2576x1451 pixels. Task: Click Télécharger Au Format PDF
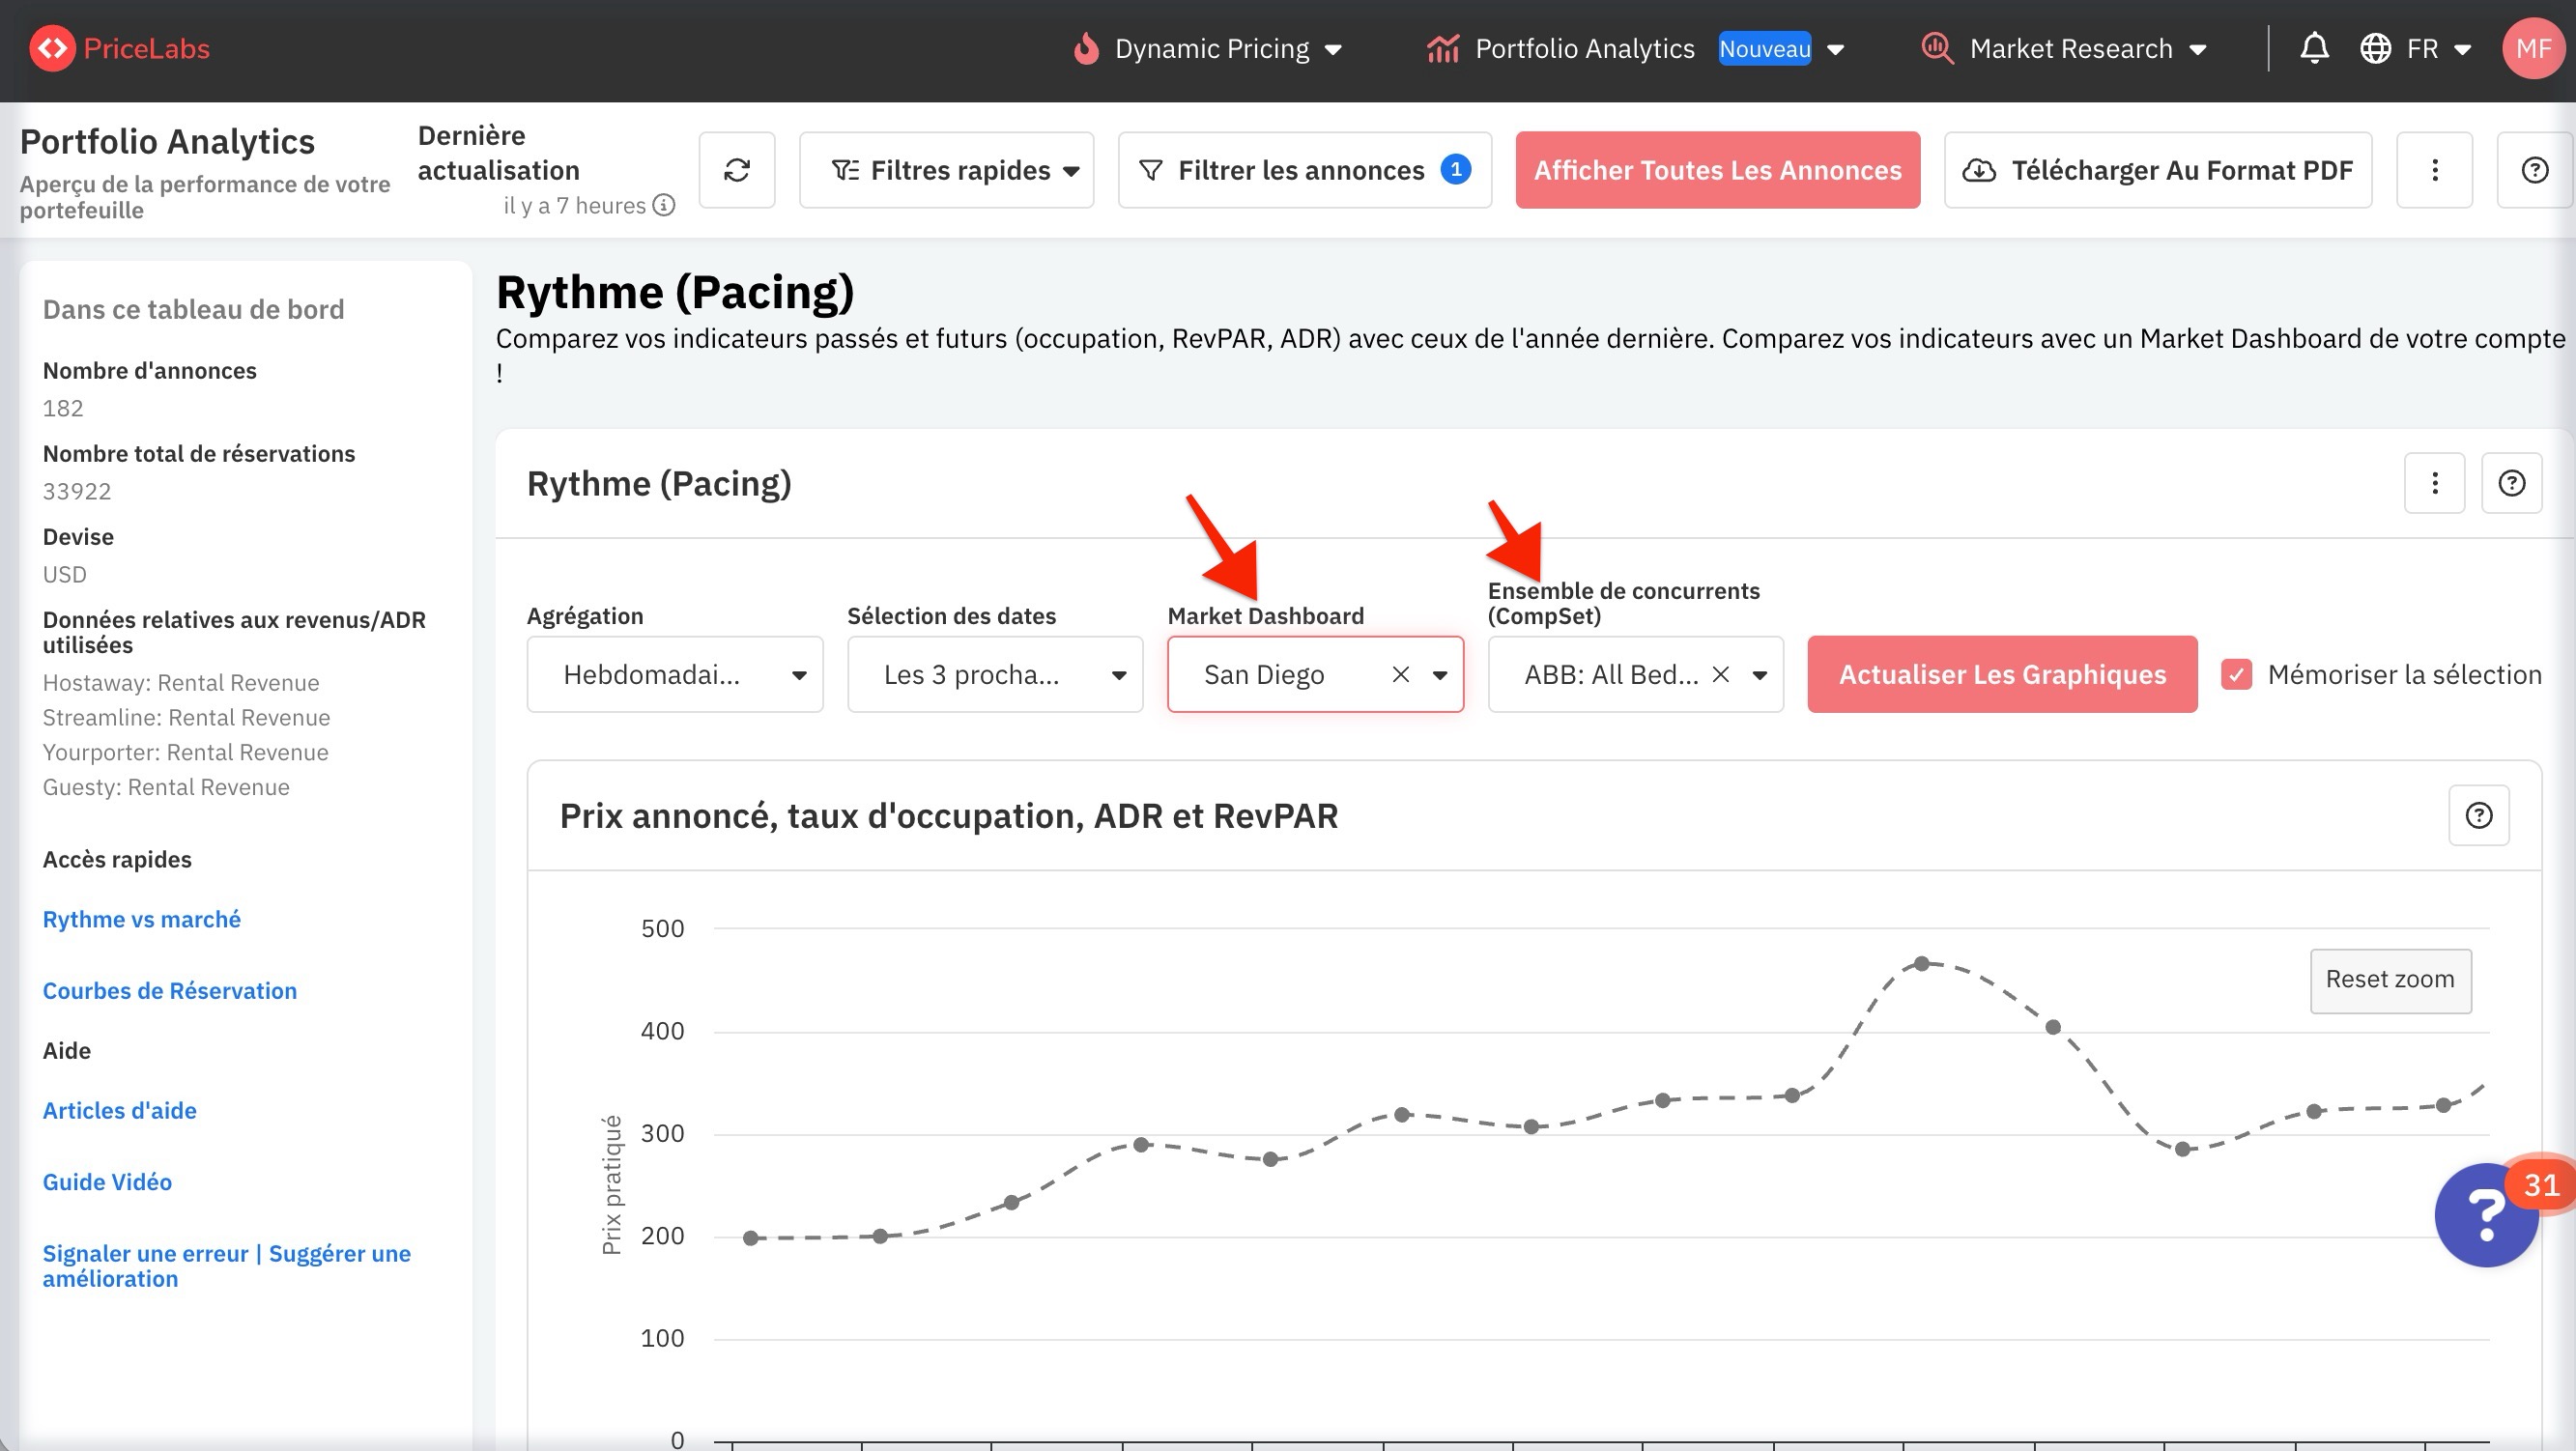click(2157, 170)
